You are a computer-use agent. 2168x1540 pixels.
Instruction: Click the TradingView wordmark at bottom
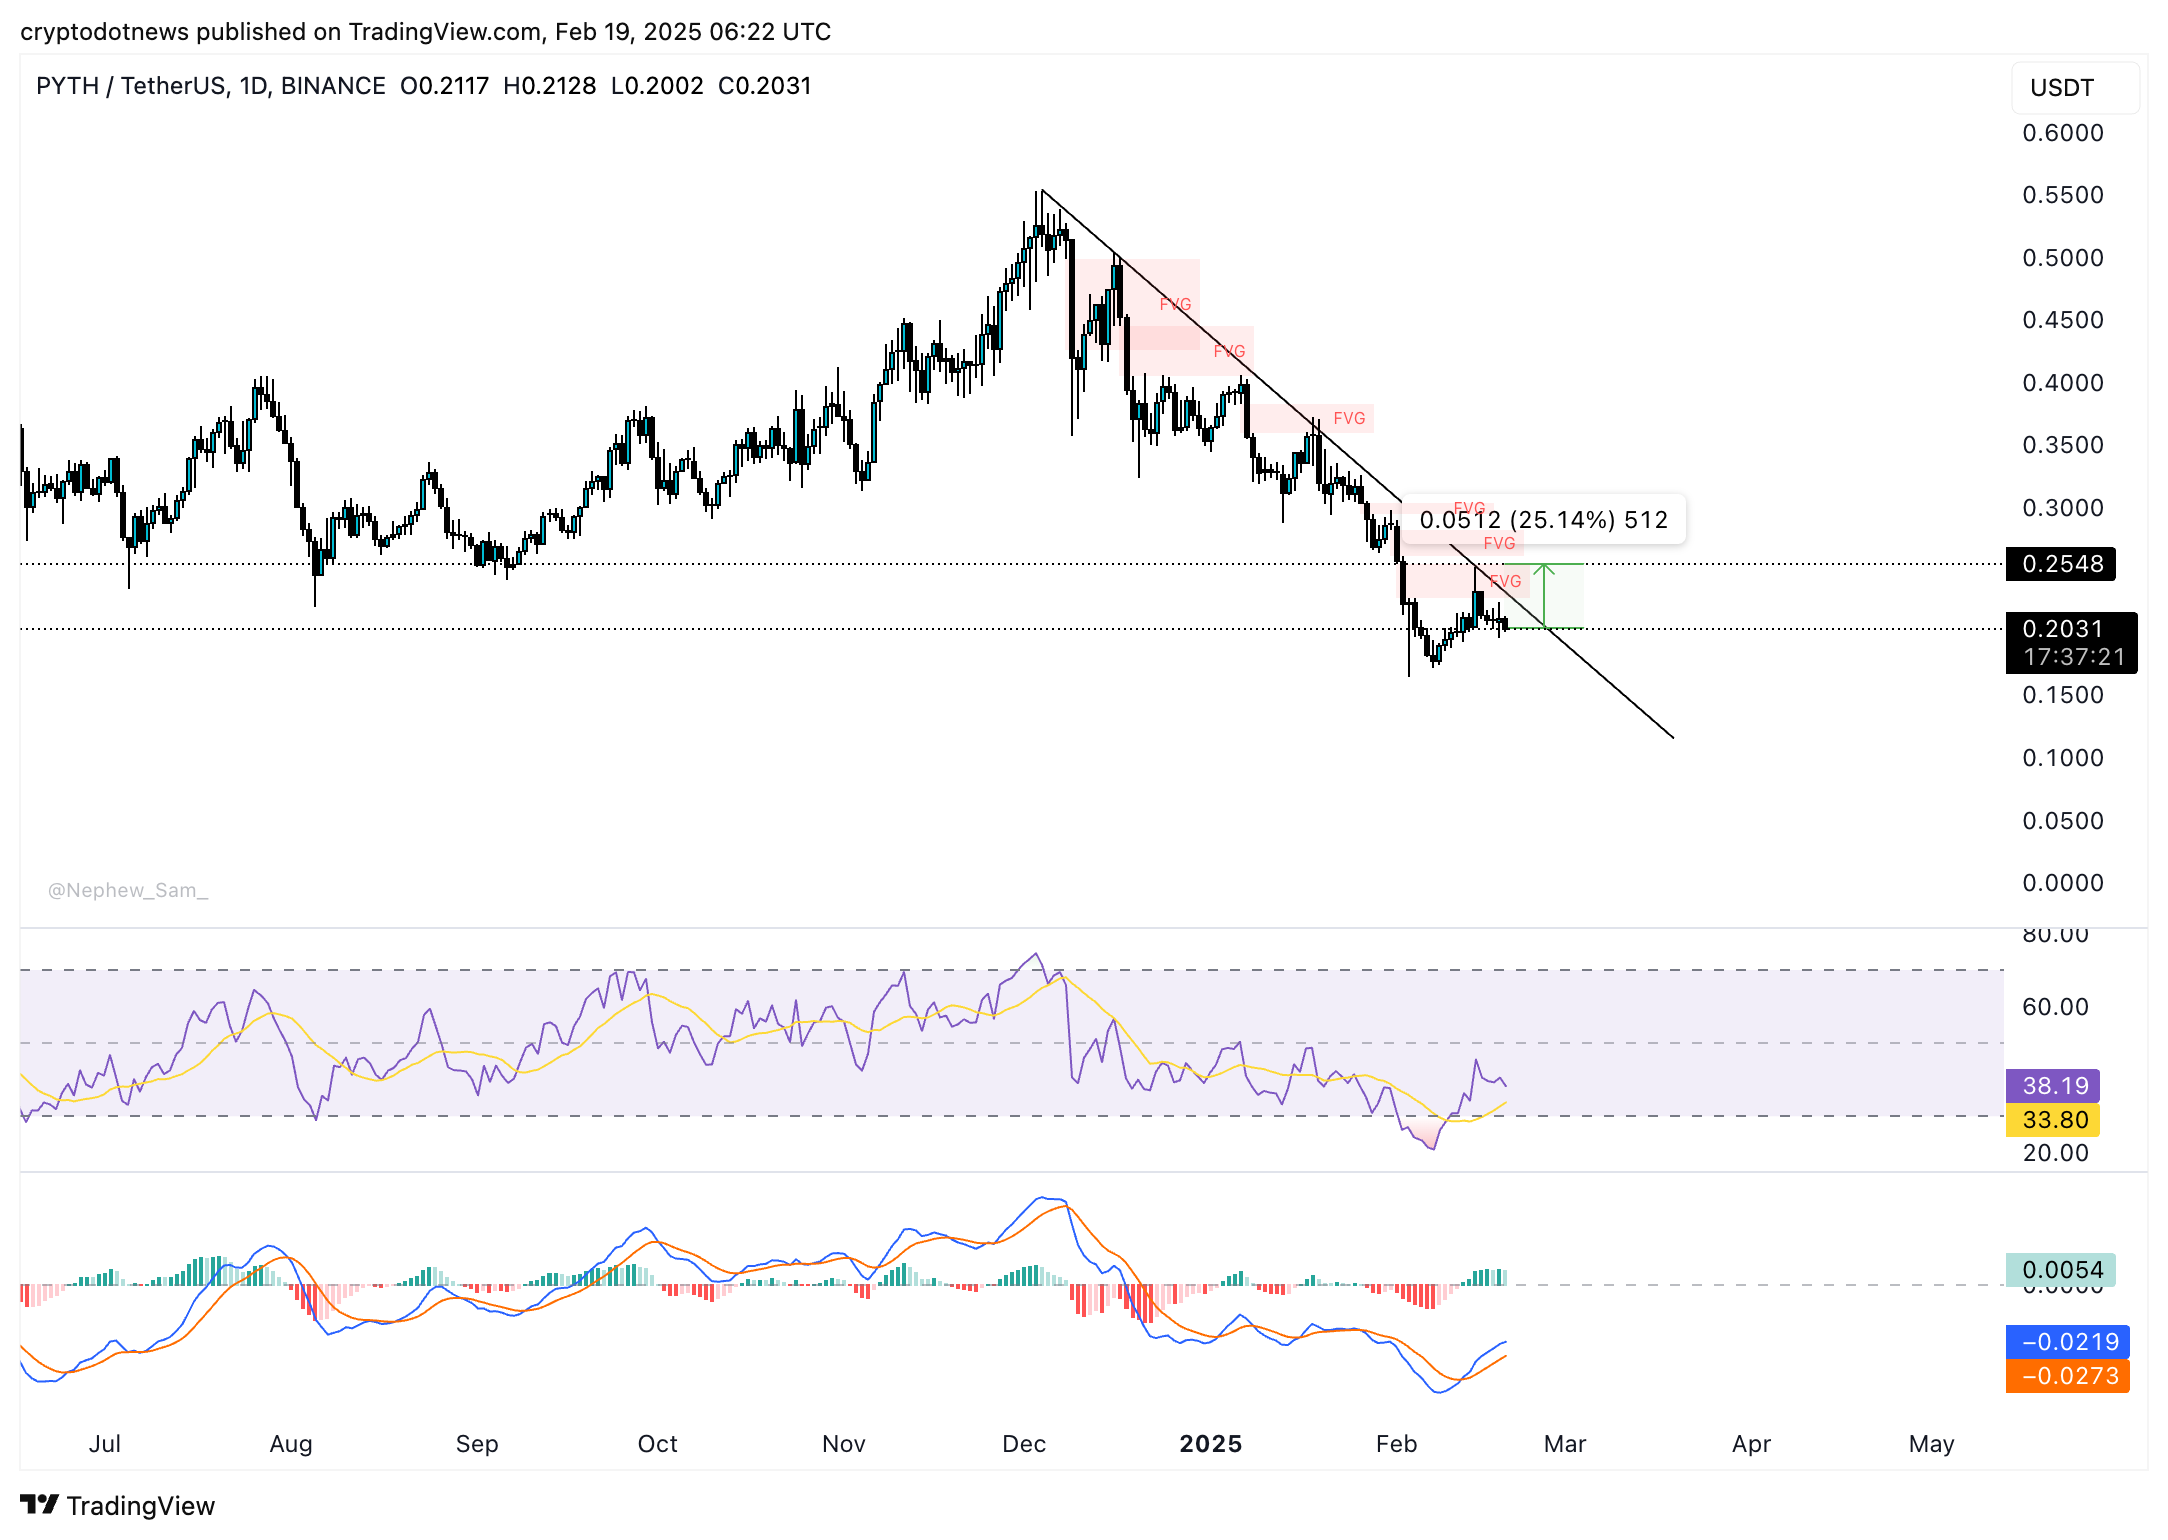pyautogui.click(x=140, y=1505)
